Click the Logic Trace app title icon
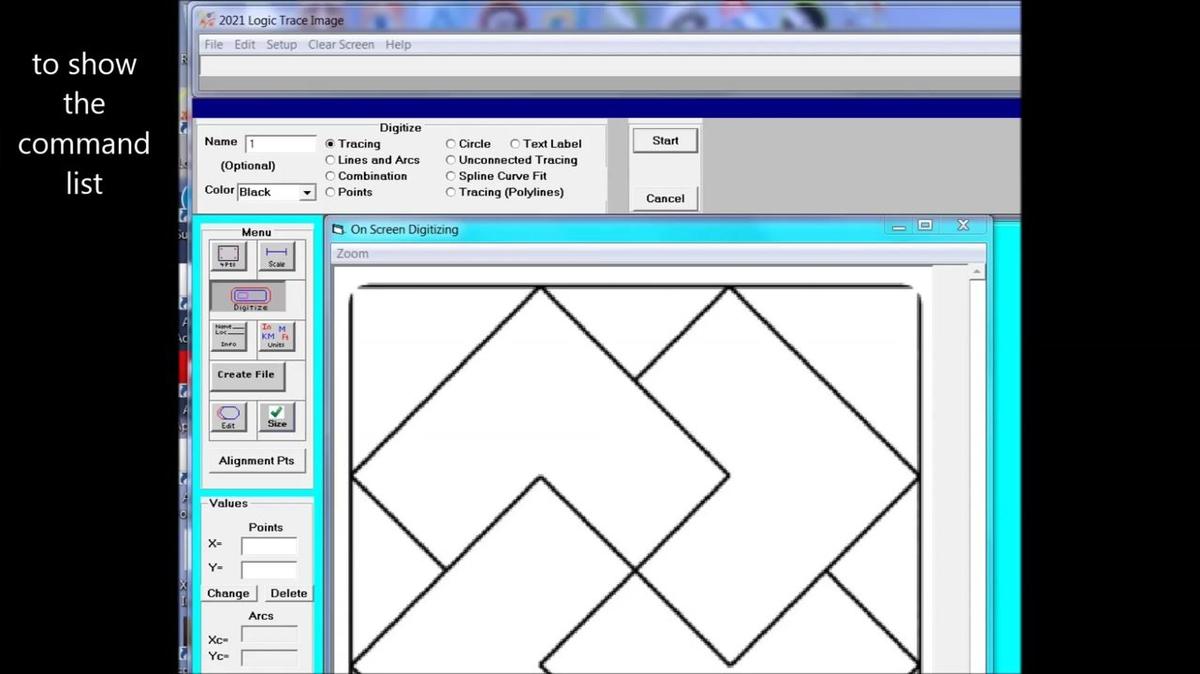The image size is (1200, 674). click(207, 20)
